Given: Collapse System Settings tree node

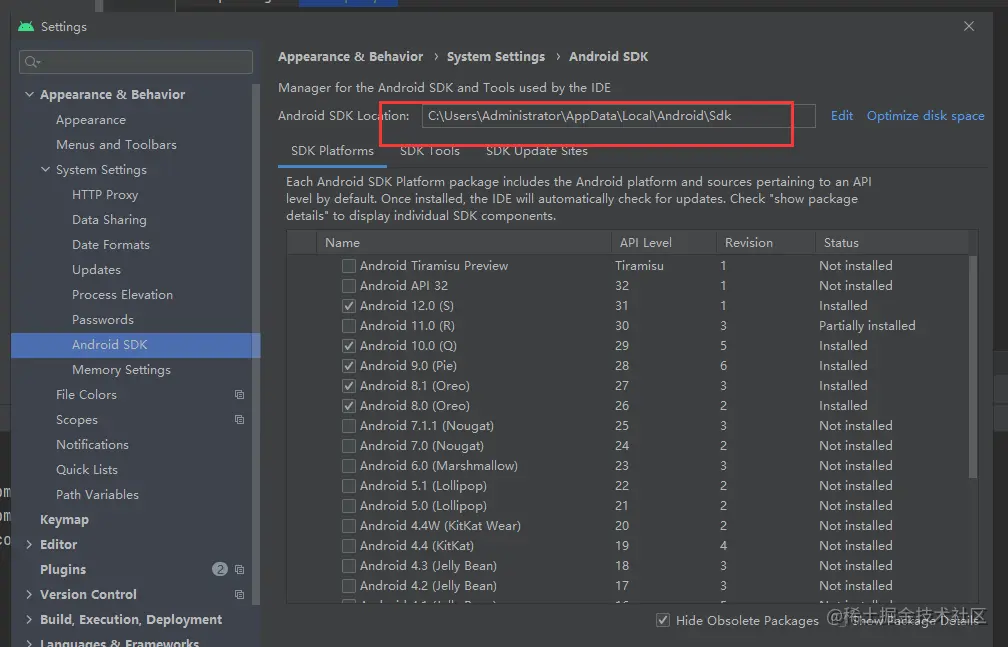Looking at the screenshot, I should point(45,170).
